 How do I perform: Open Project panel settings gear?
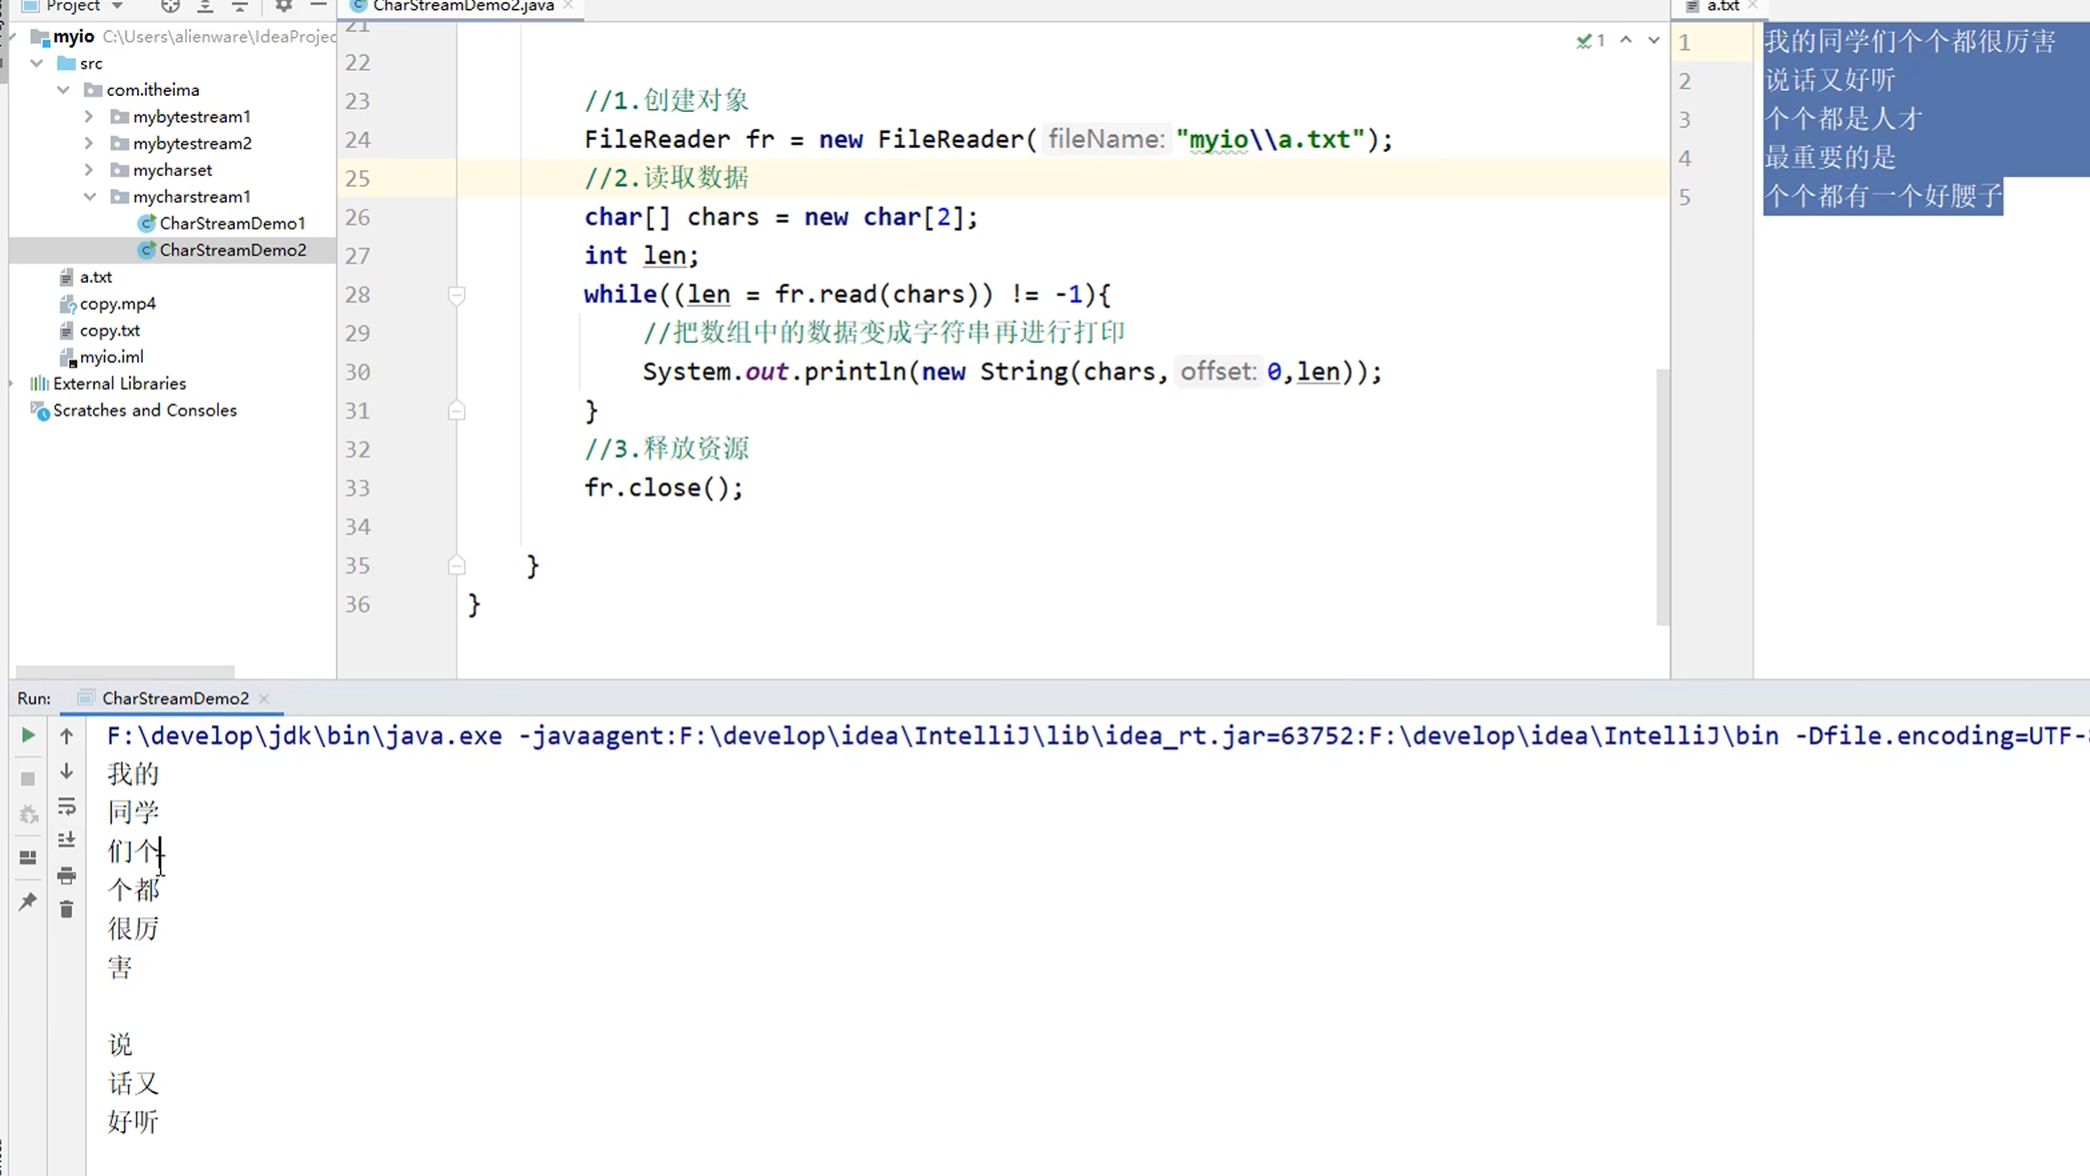click(x=284, y=6)
